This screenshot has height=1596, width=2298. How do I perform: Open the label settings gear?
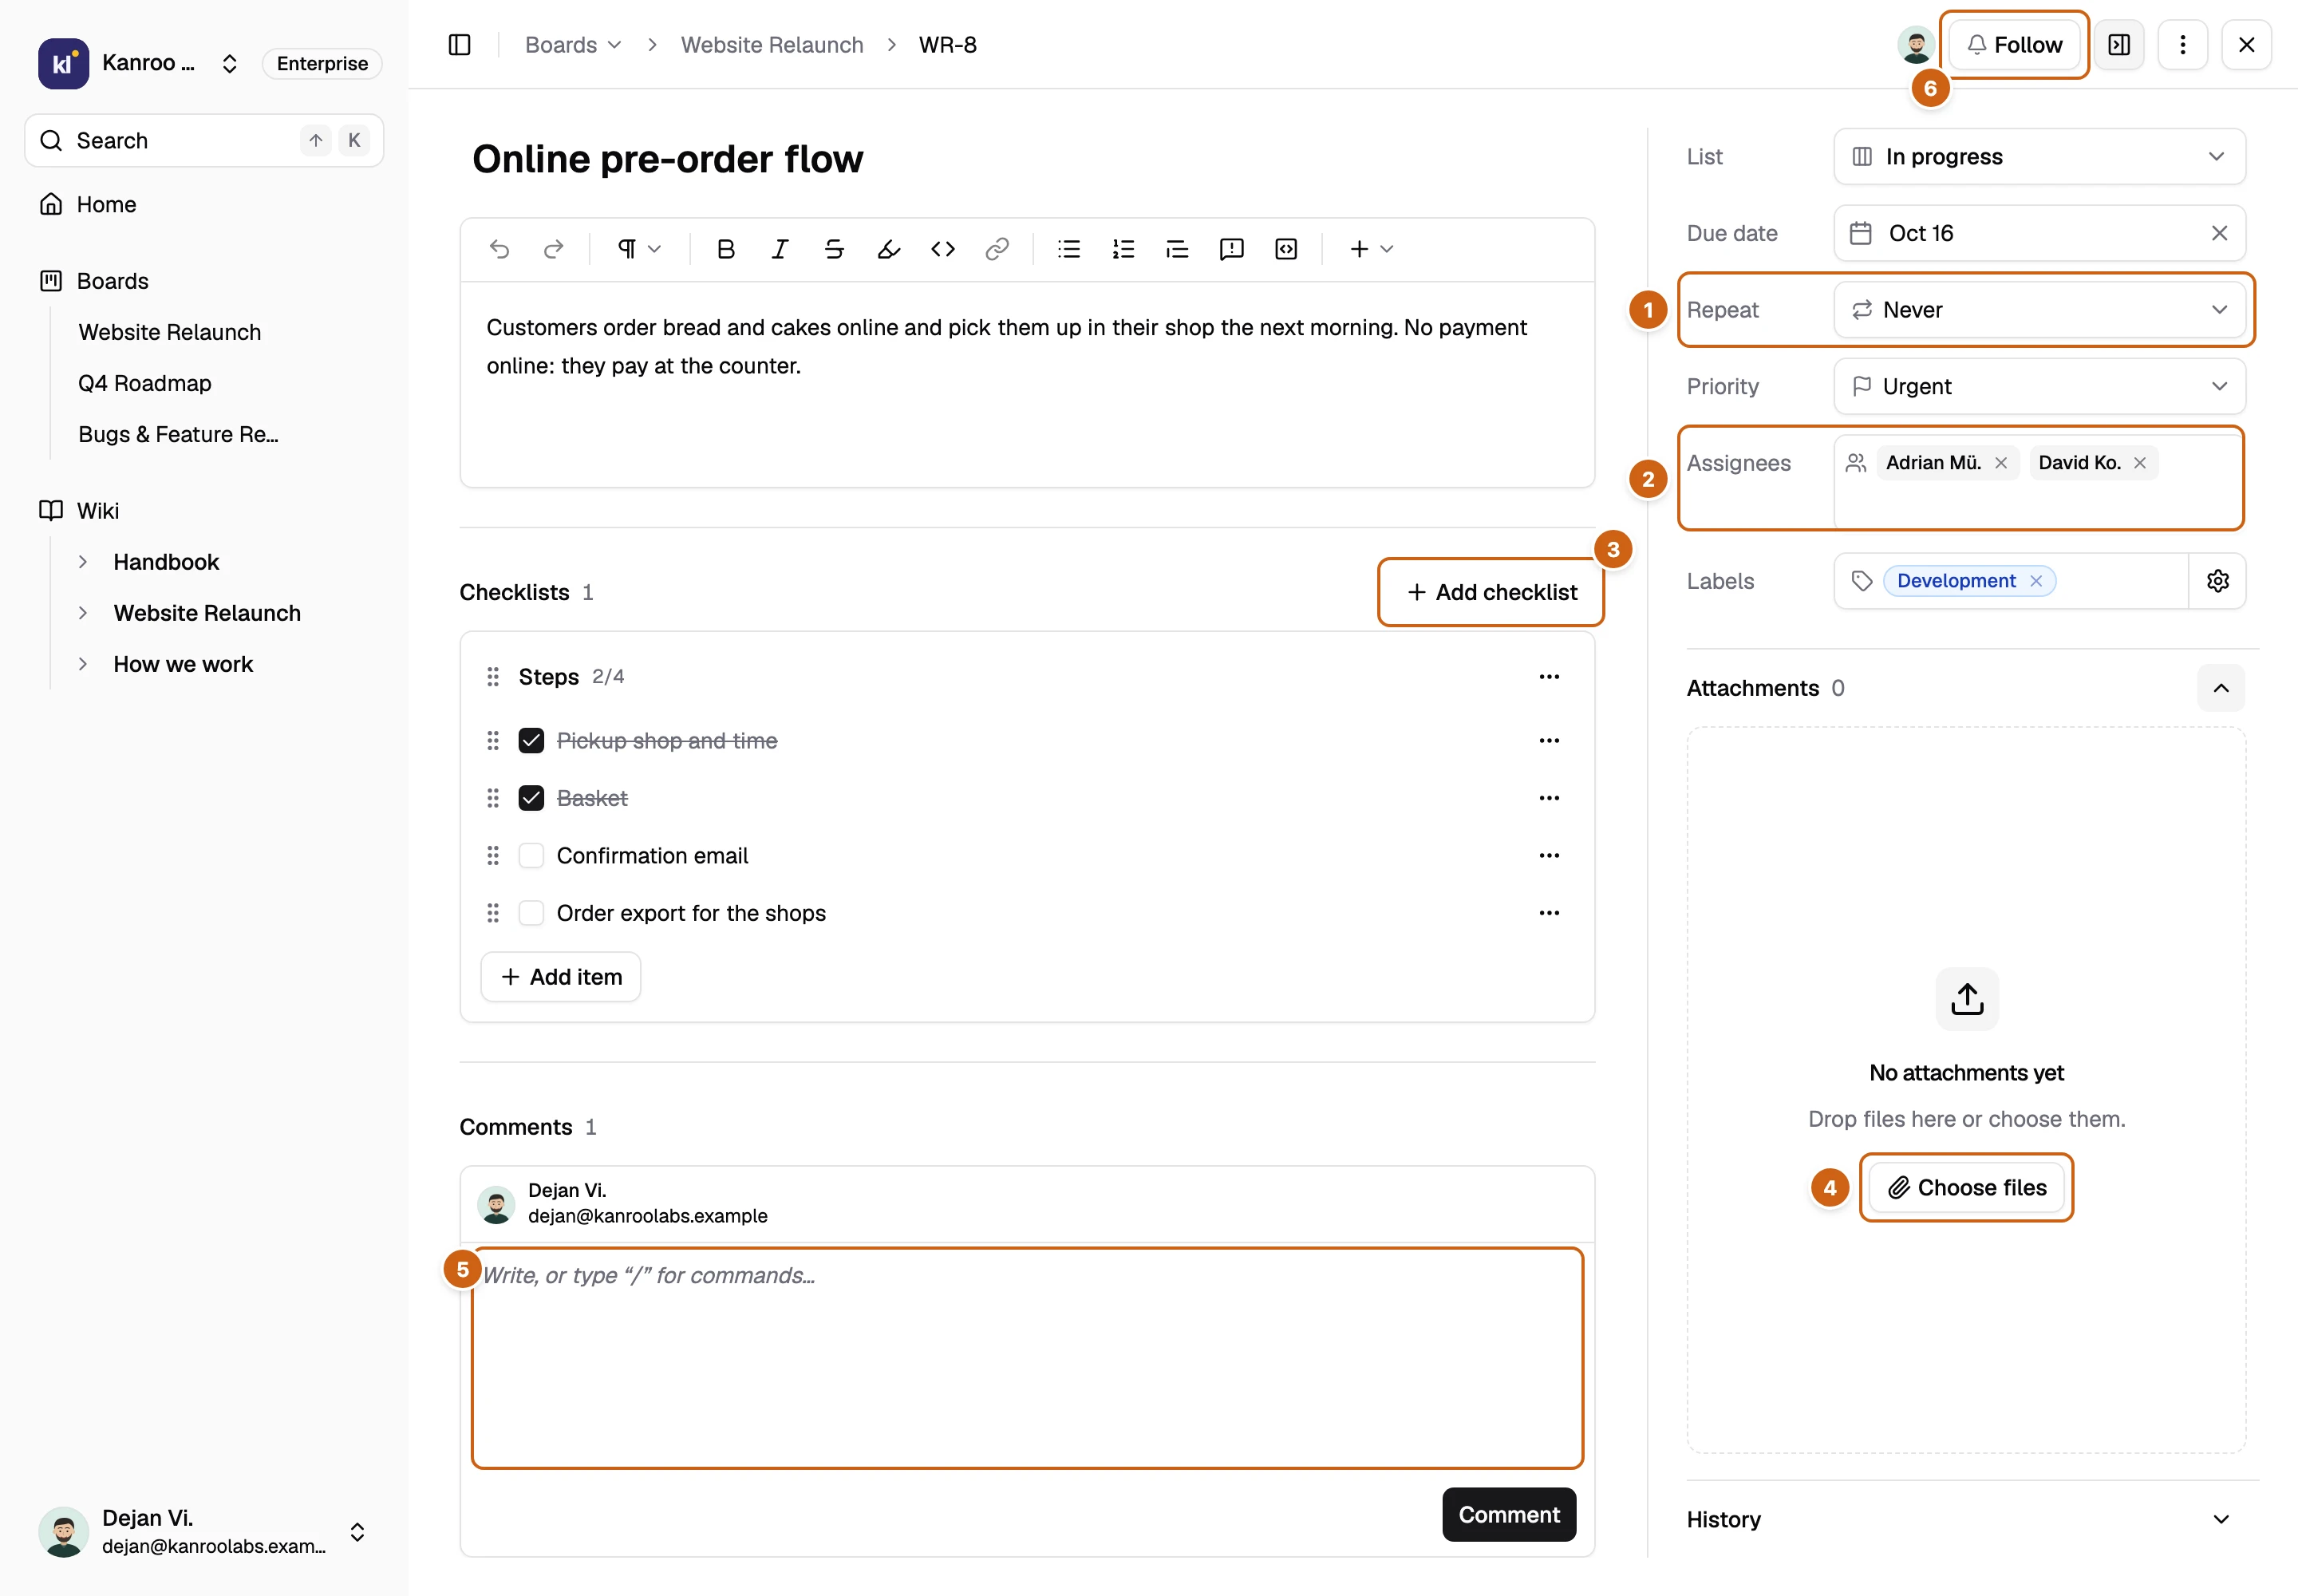click(2217, 581)
